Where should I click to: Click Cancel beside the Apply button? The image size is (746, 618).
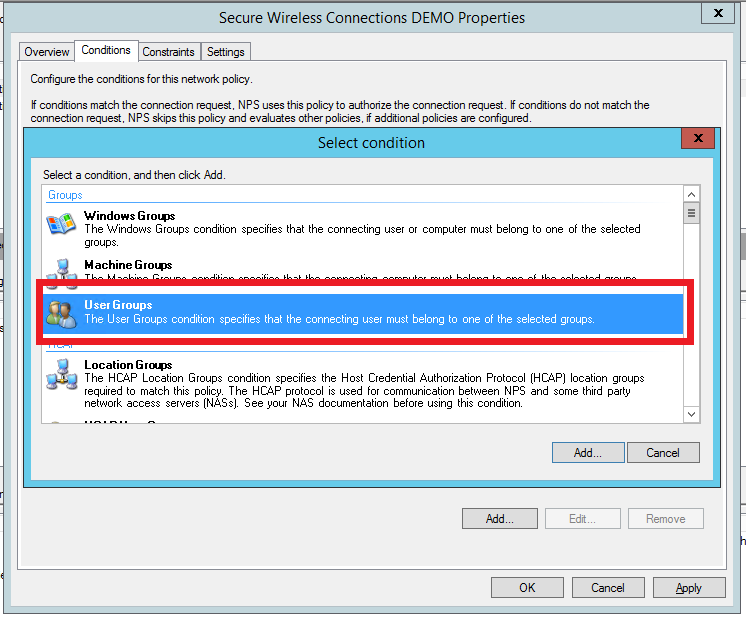click(608, 588)
